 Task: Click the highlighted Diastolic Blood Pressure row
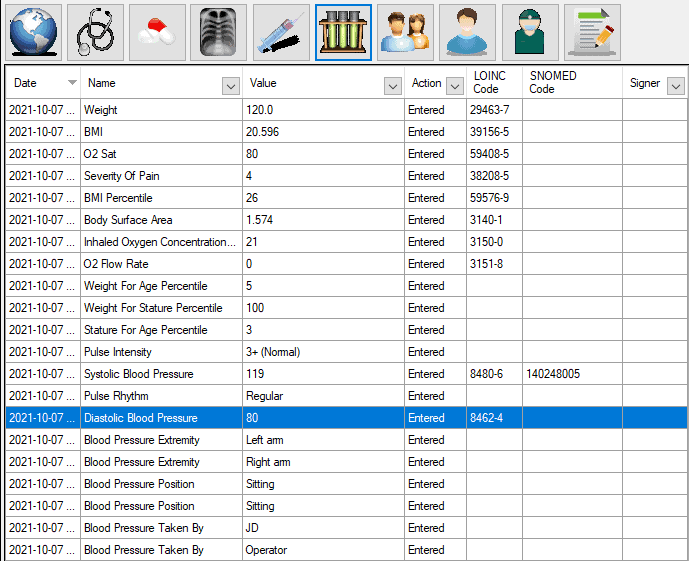click(347, 417)
